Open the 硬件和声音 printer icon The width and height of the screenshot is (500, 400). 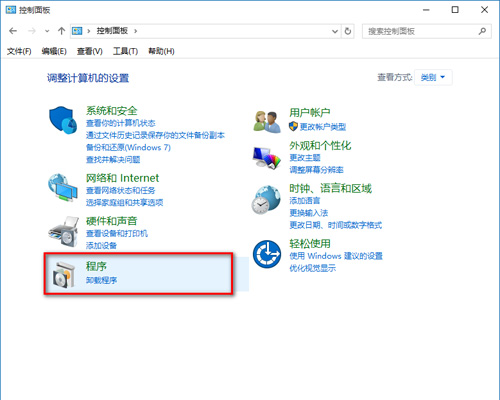click(64, 231)
